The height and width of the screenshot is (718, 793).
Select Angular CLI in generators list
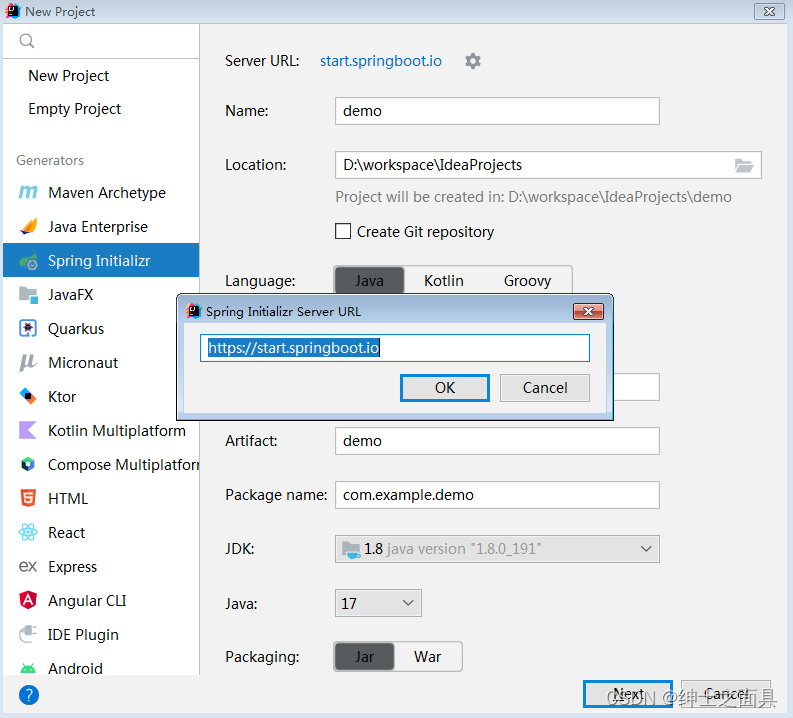click(101, 600)
